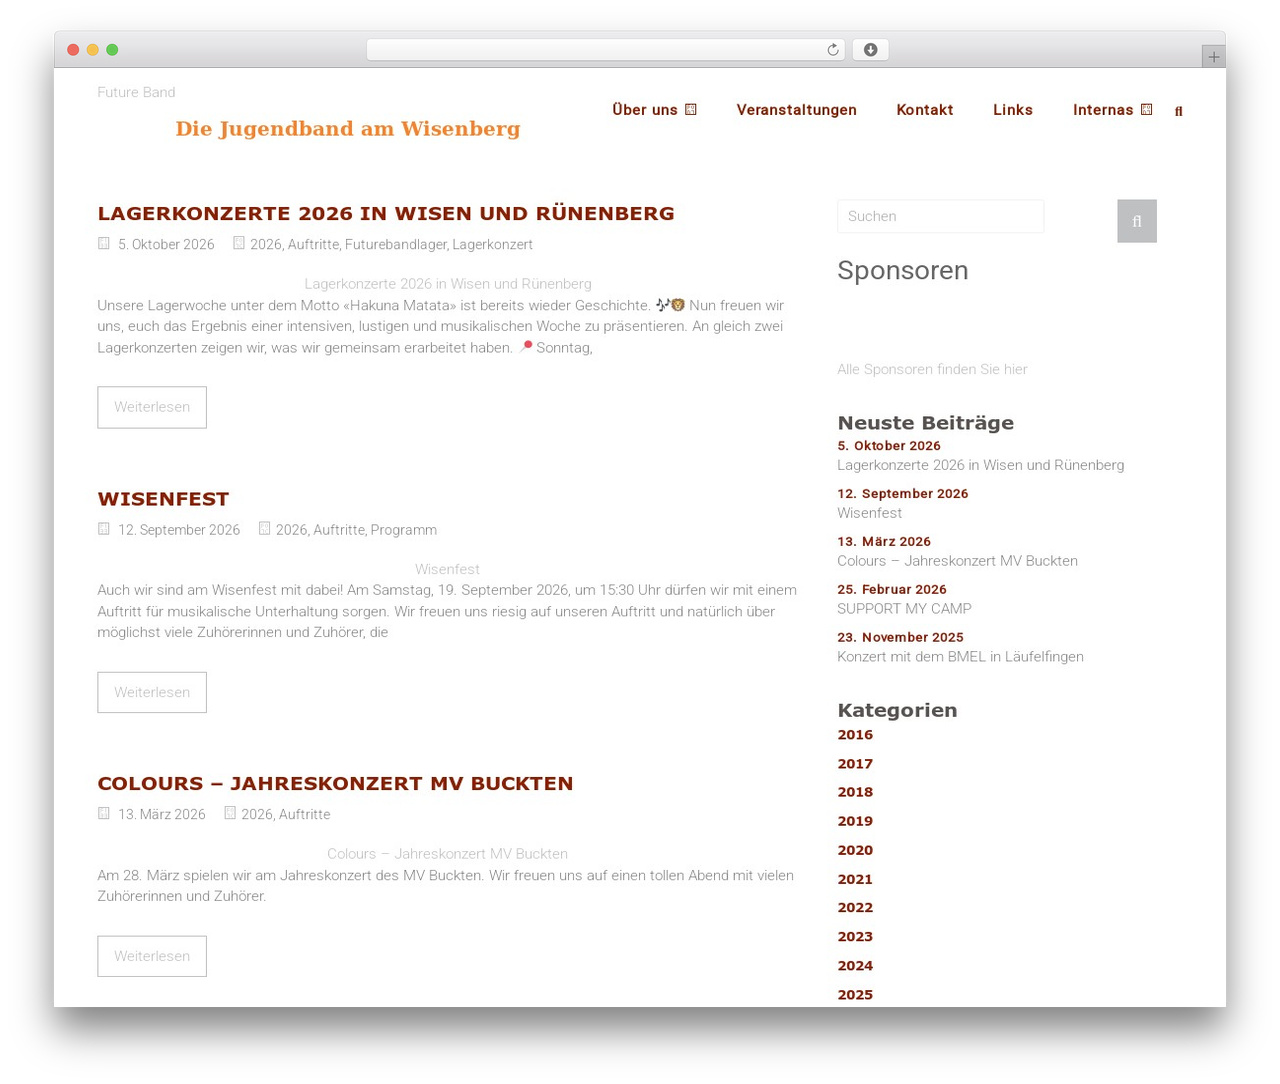Image resolution: width=1280 pixels, height=1084 pixels.
Task: Open sidebar recent post Wisenfest
Action: [869, 512]
